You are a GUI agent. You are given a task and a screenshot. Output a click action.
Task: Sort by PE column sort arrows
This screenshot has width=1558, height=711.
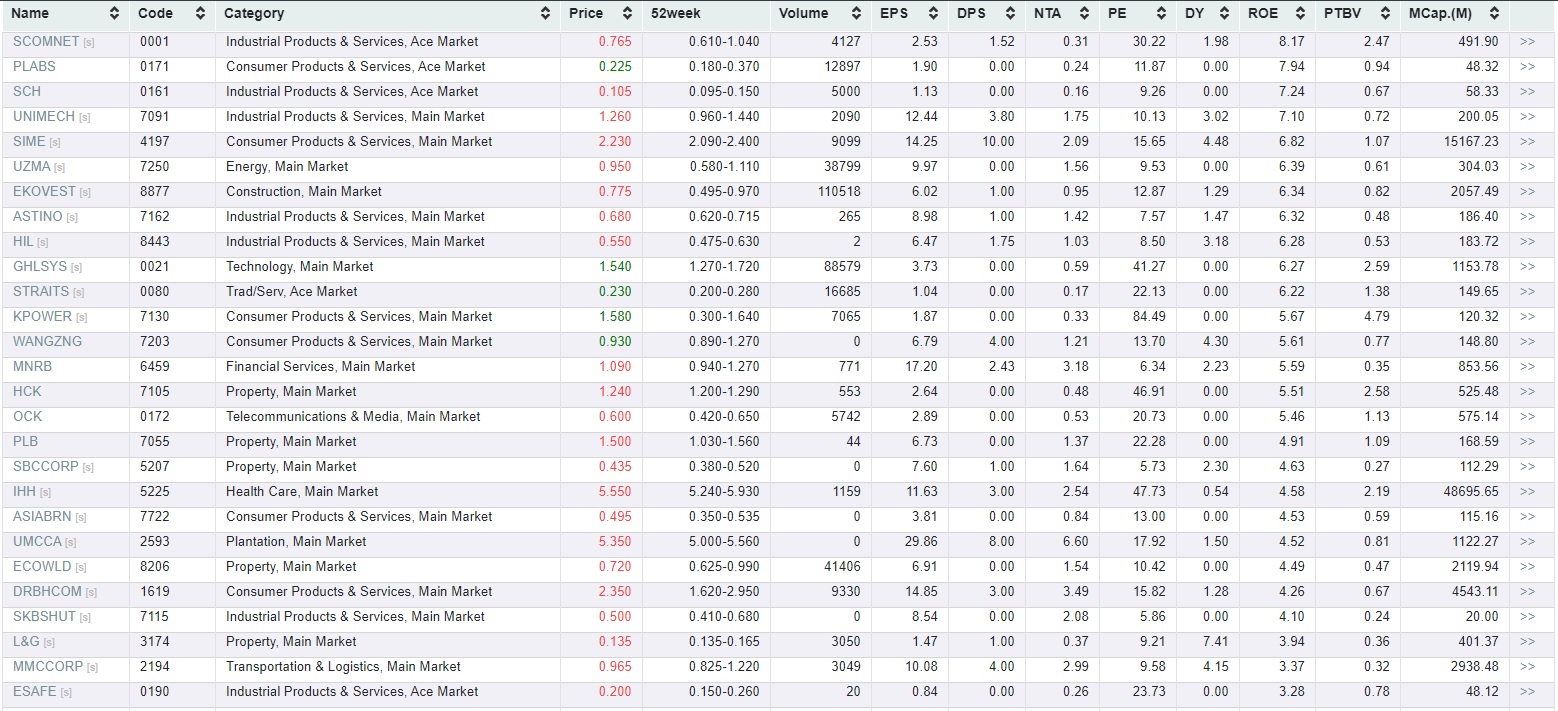tap(1161, 14)
